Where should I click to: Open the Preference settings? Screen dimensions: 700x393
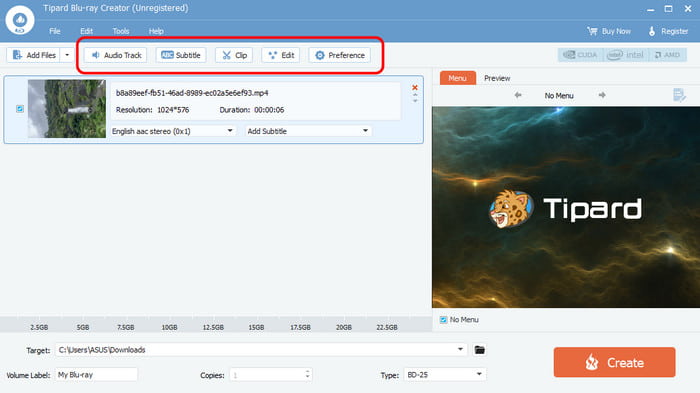[x=339, y=55]
